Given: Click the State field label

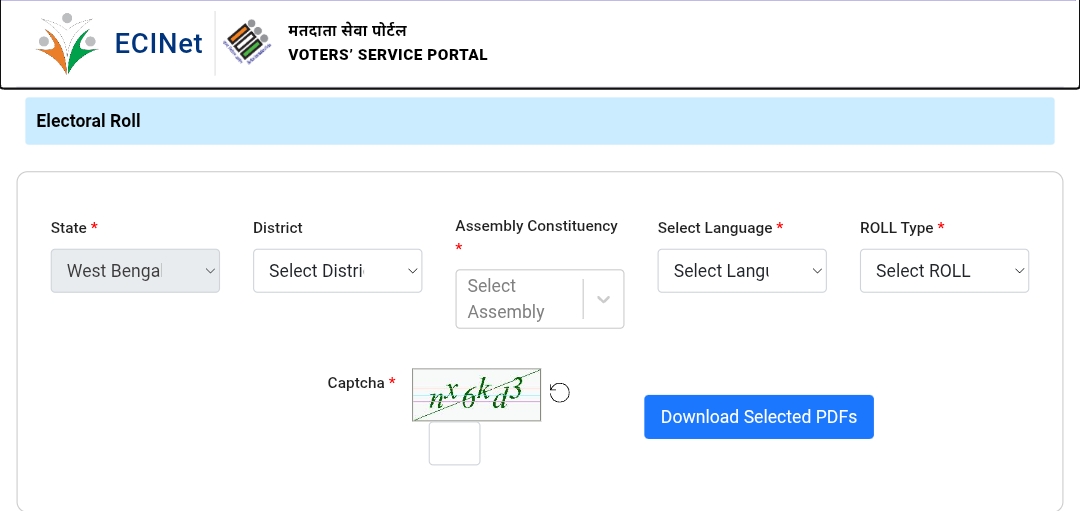Looking at the screenshot, I should click(69, 228).
